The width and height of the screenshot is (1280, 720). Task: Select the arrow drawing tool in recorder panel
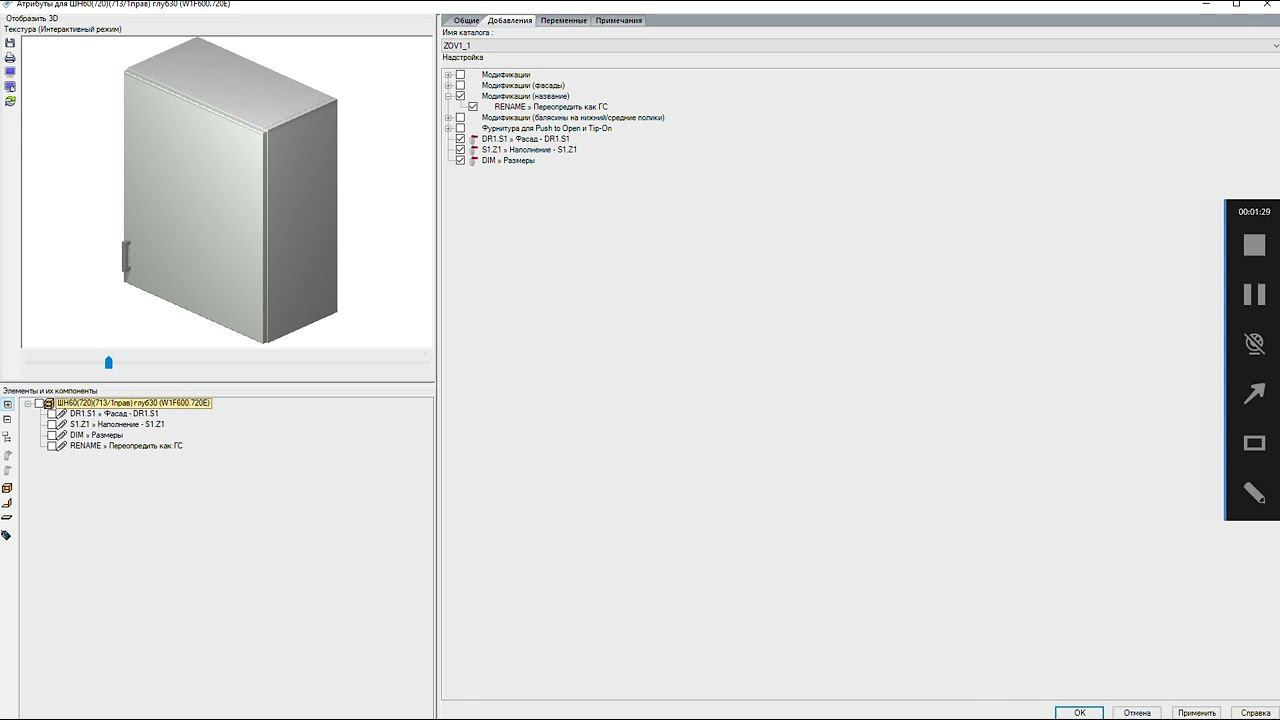pyautogui.click(x=1254, y=394)
